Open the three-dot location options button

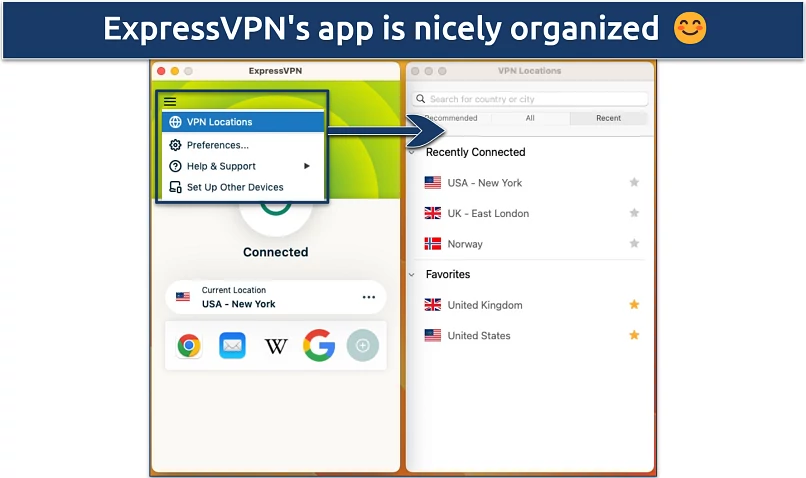click(369, 297)
